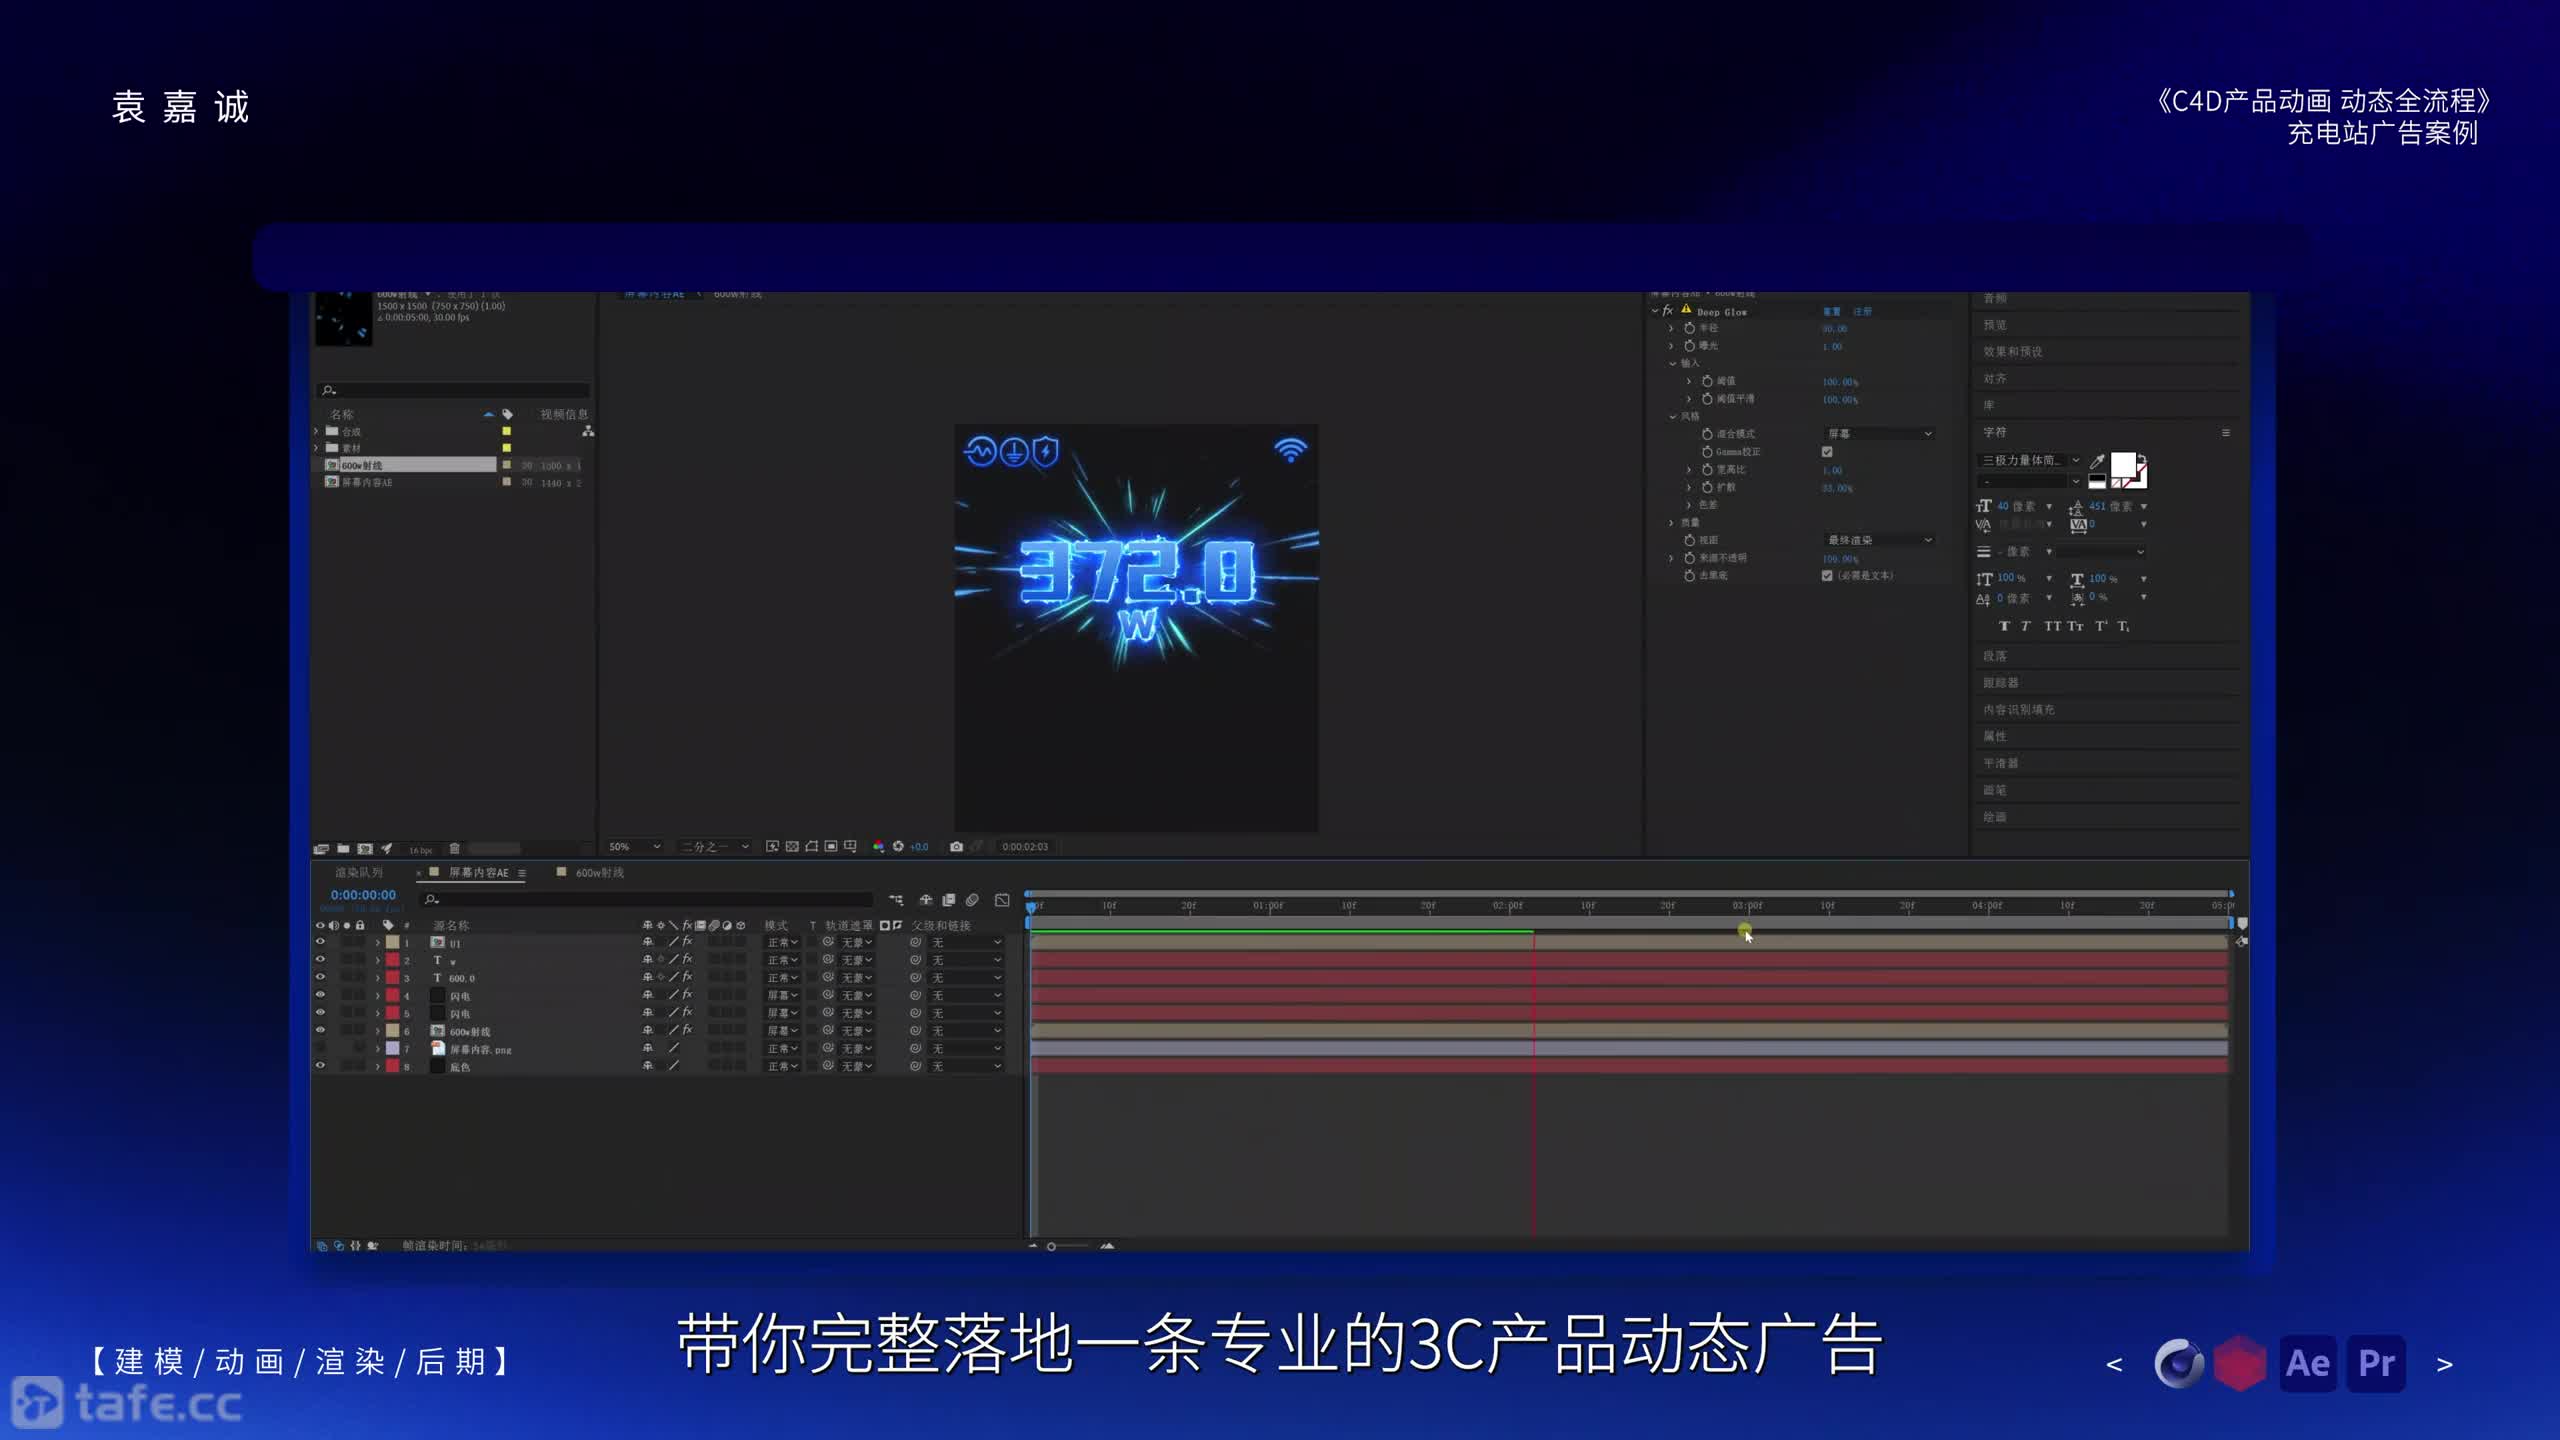Open the timeline graph editor icon
2560x1440 pixels.
[1002, 900]
